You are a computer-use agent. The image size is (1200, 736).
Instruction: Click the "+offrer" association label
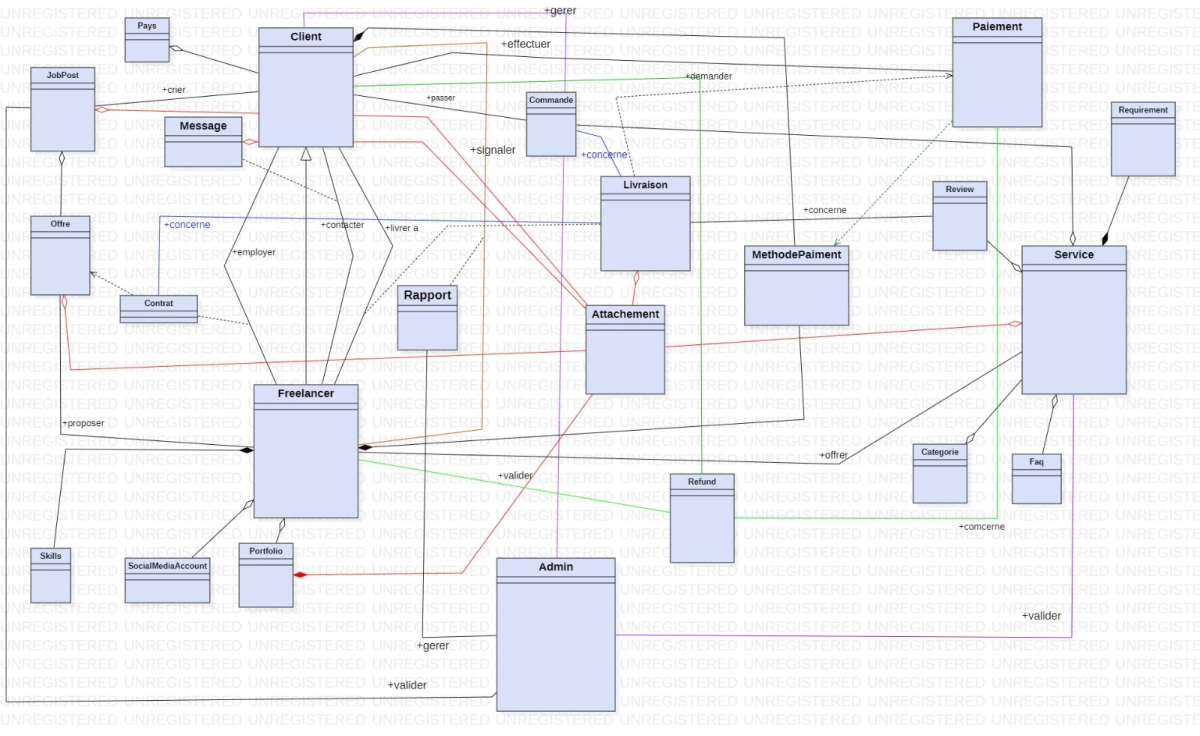pos(834,455)
